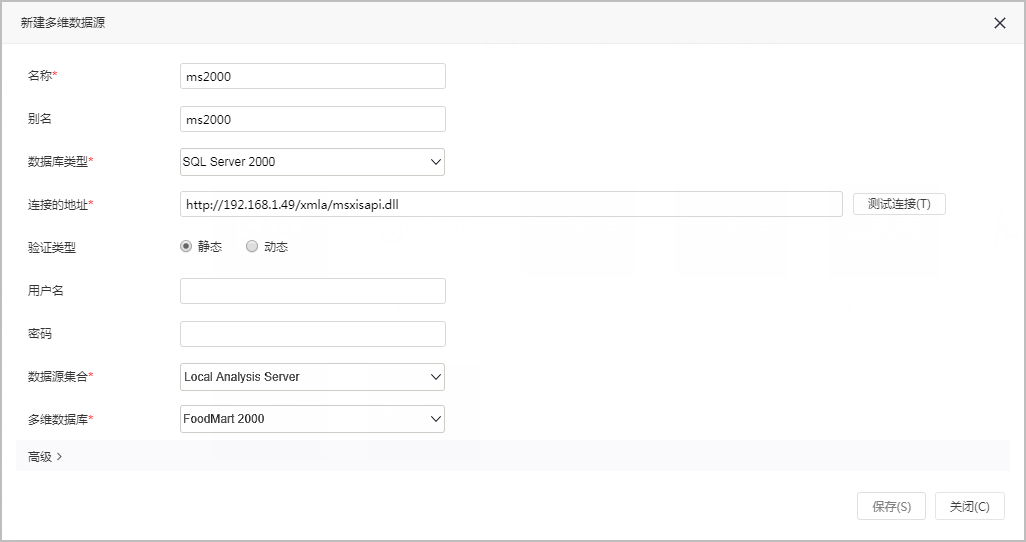Screen dimensions: 1026x542
Task: Open the 数据源集合 dropdown showing Local Analysis Server
Action: (312, 376)
